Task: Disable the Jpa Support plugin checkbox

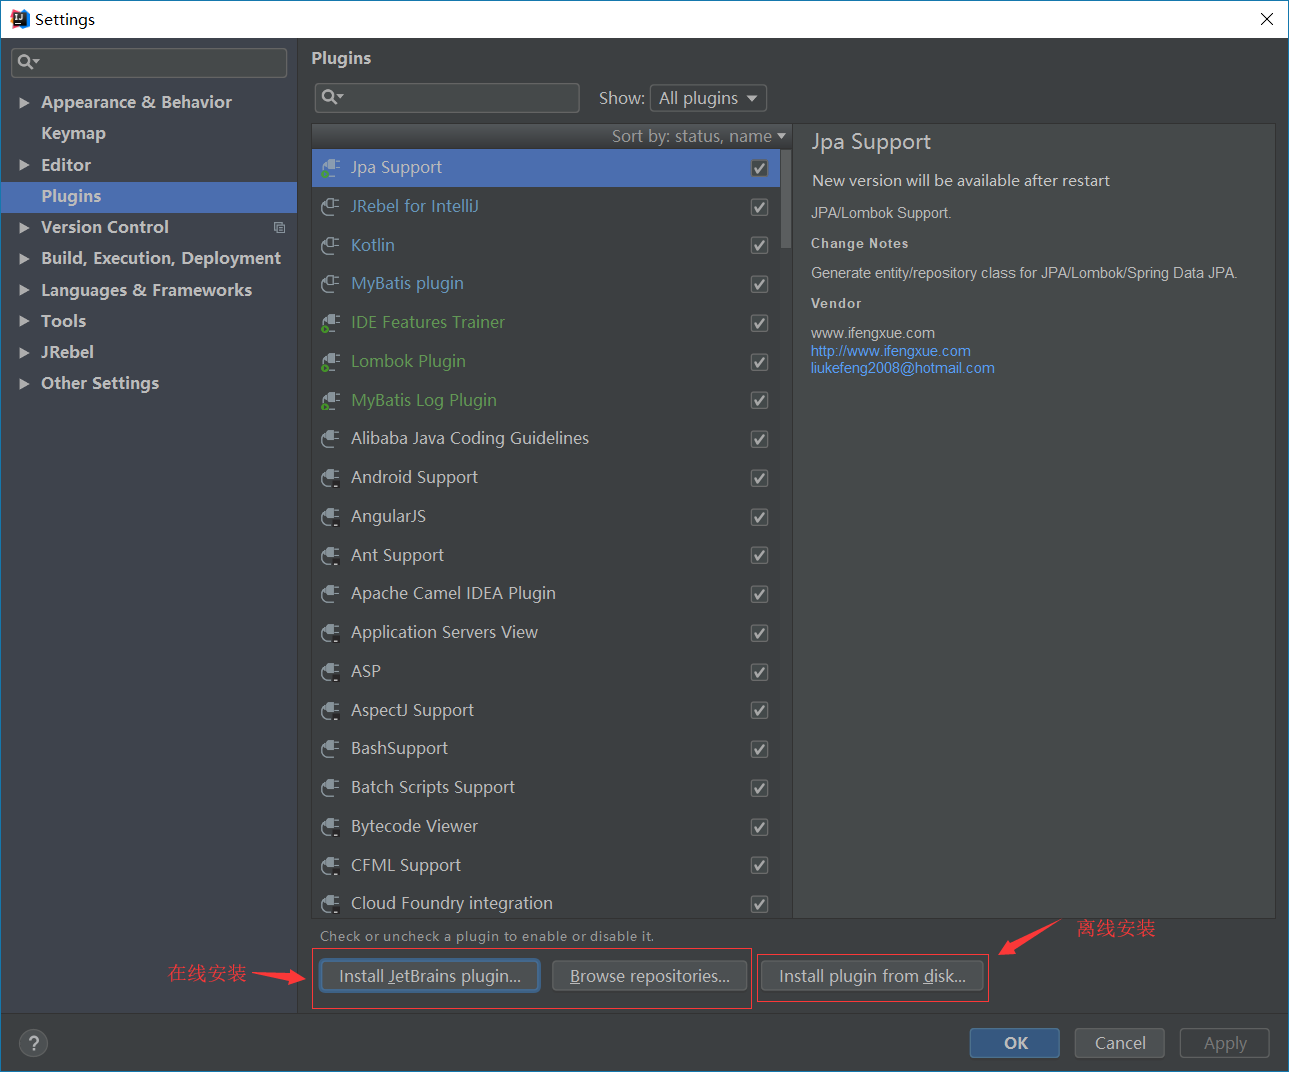Action: click(760, 168)
